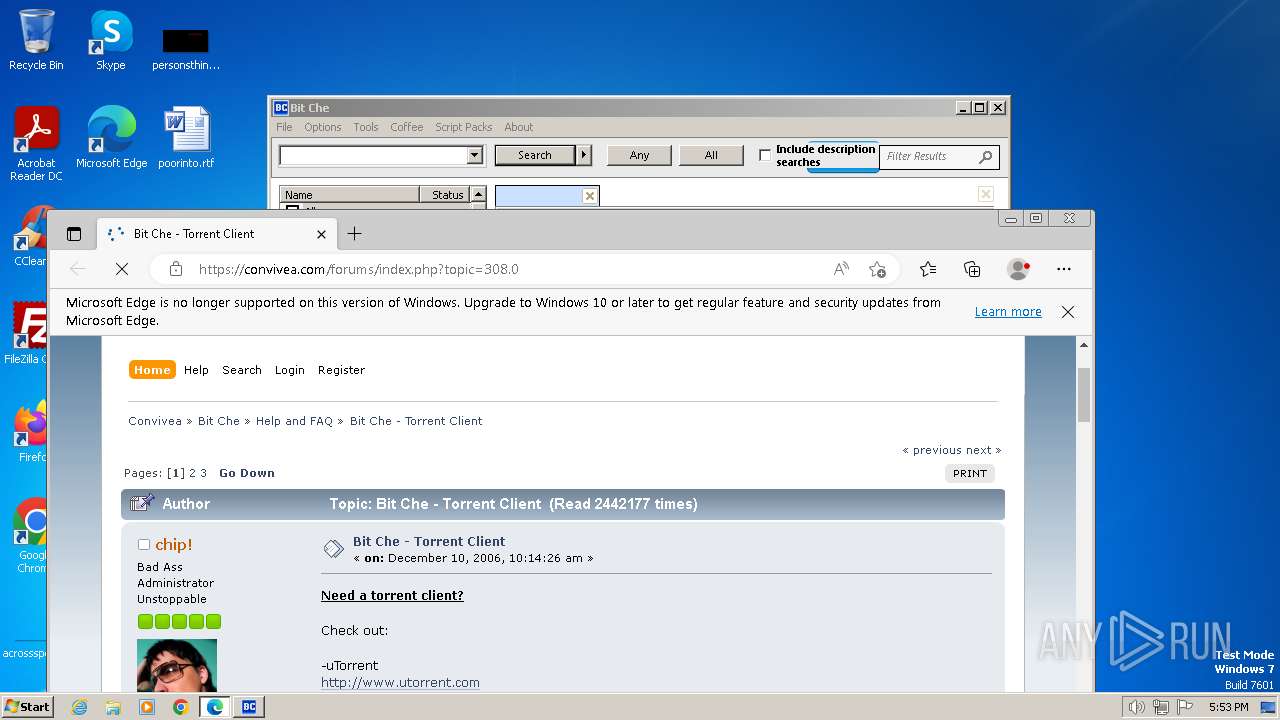1280x720 pixels.
Task: Open the Tools menu in Bit Che
Action: pos(366,127)
